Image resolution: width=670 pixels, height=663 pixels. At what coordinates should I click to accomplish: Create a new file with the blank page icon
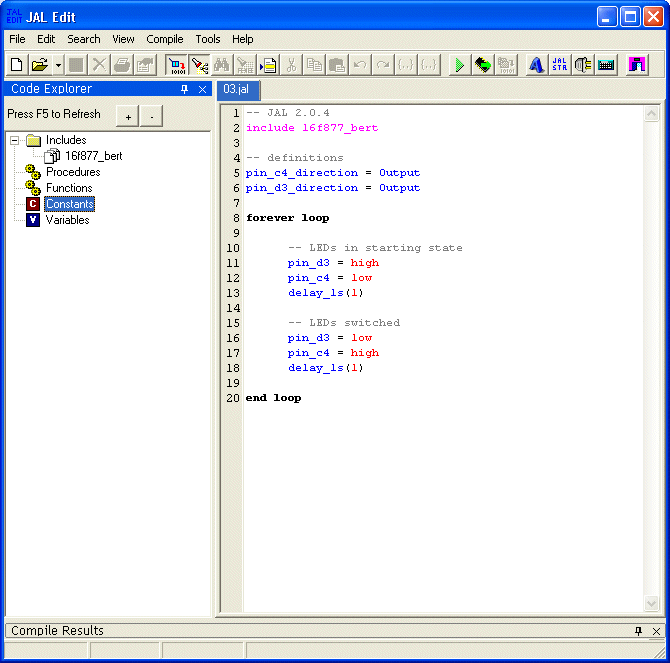(x=16, y=65)
